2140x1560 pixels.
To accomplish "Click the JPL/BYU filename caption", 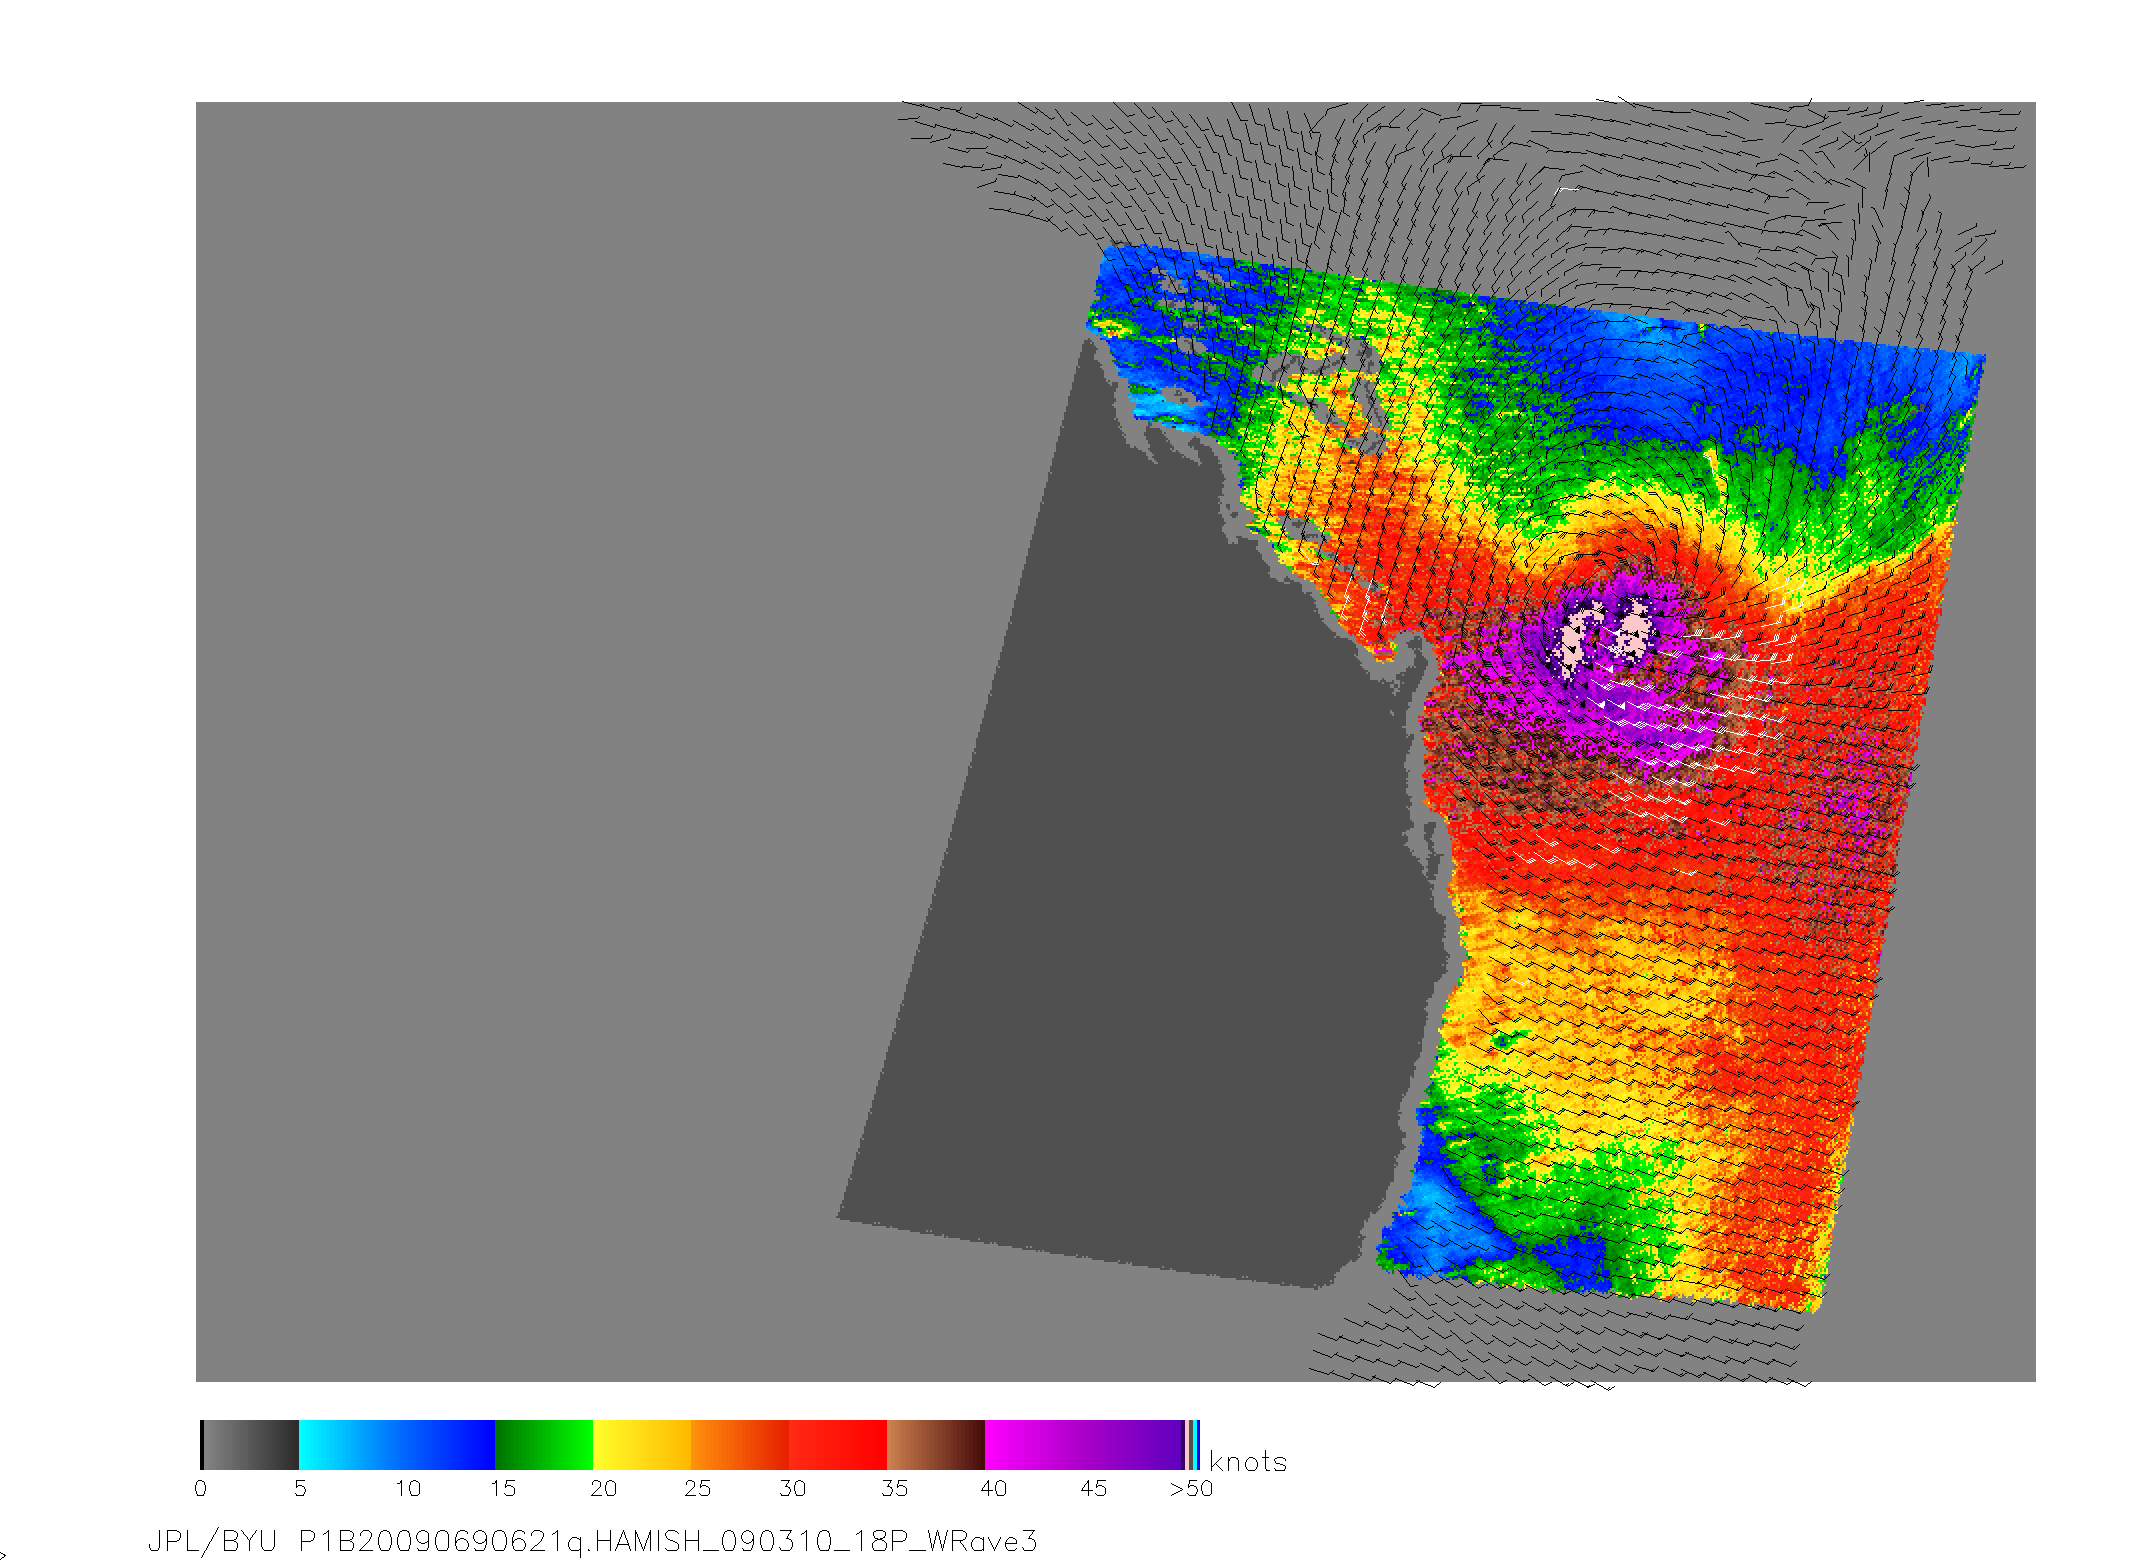I will click(x=592, y=1541).
